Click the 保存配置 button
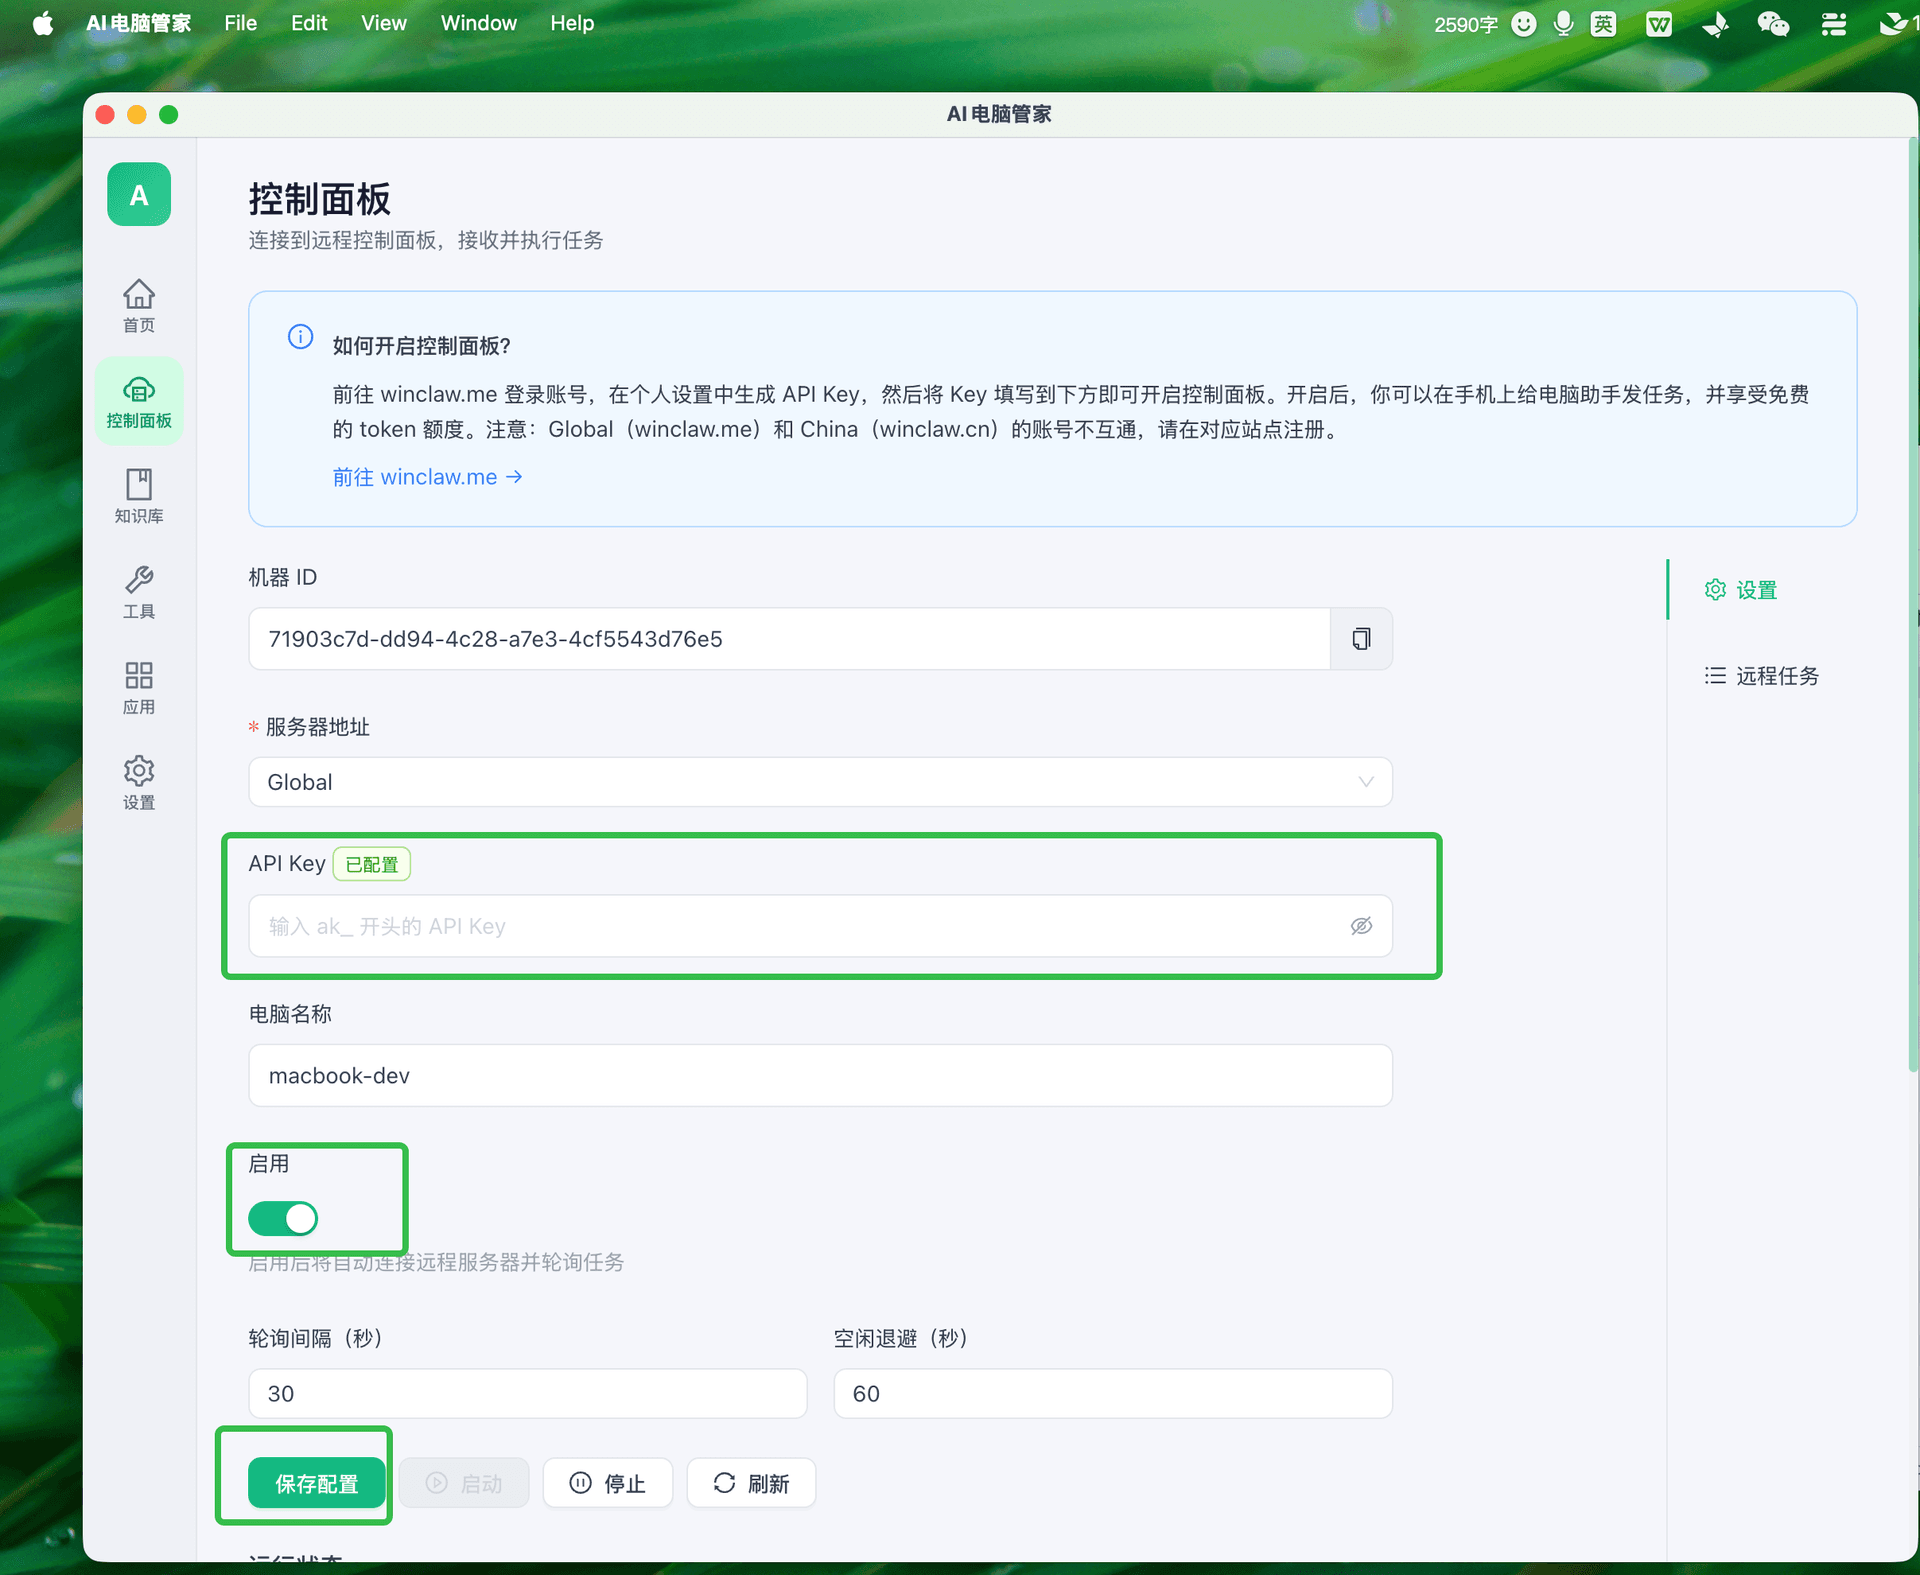The height and width of the screenshot is (1575, 1920). 316,1483
